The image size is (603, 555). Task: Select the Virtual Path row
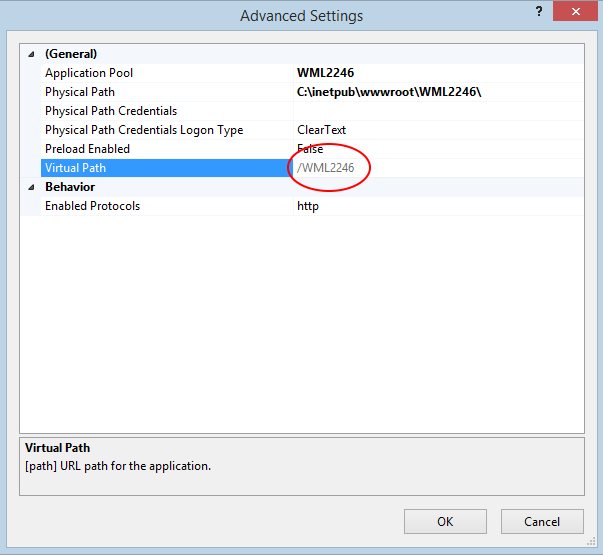(167, 168)
